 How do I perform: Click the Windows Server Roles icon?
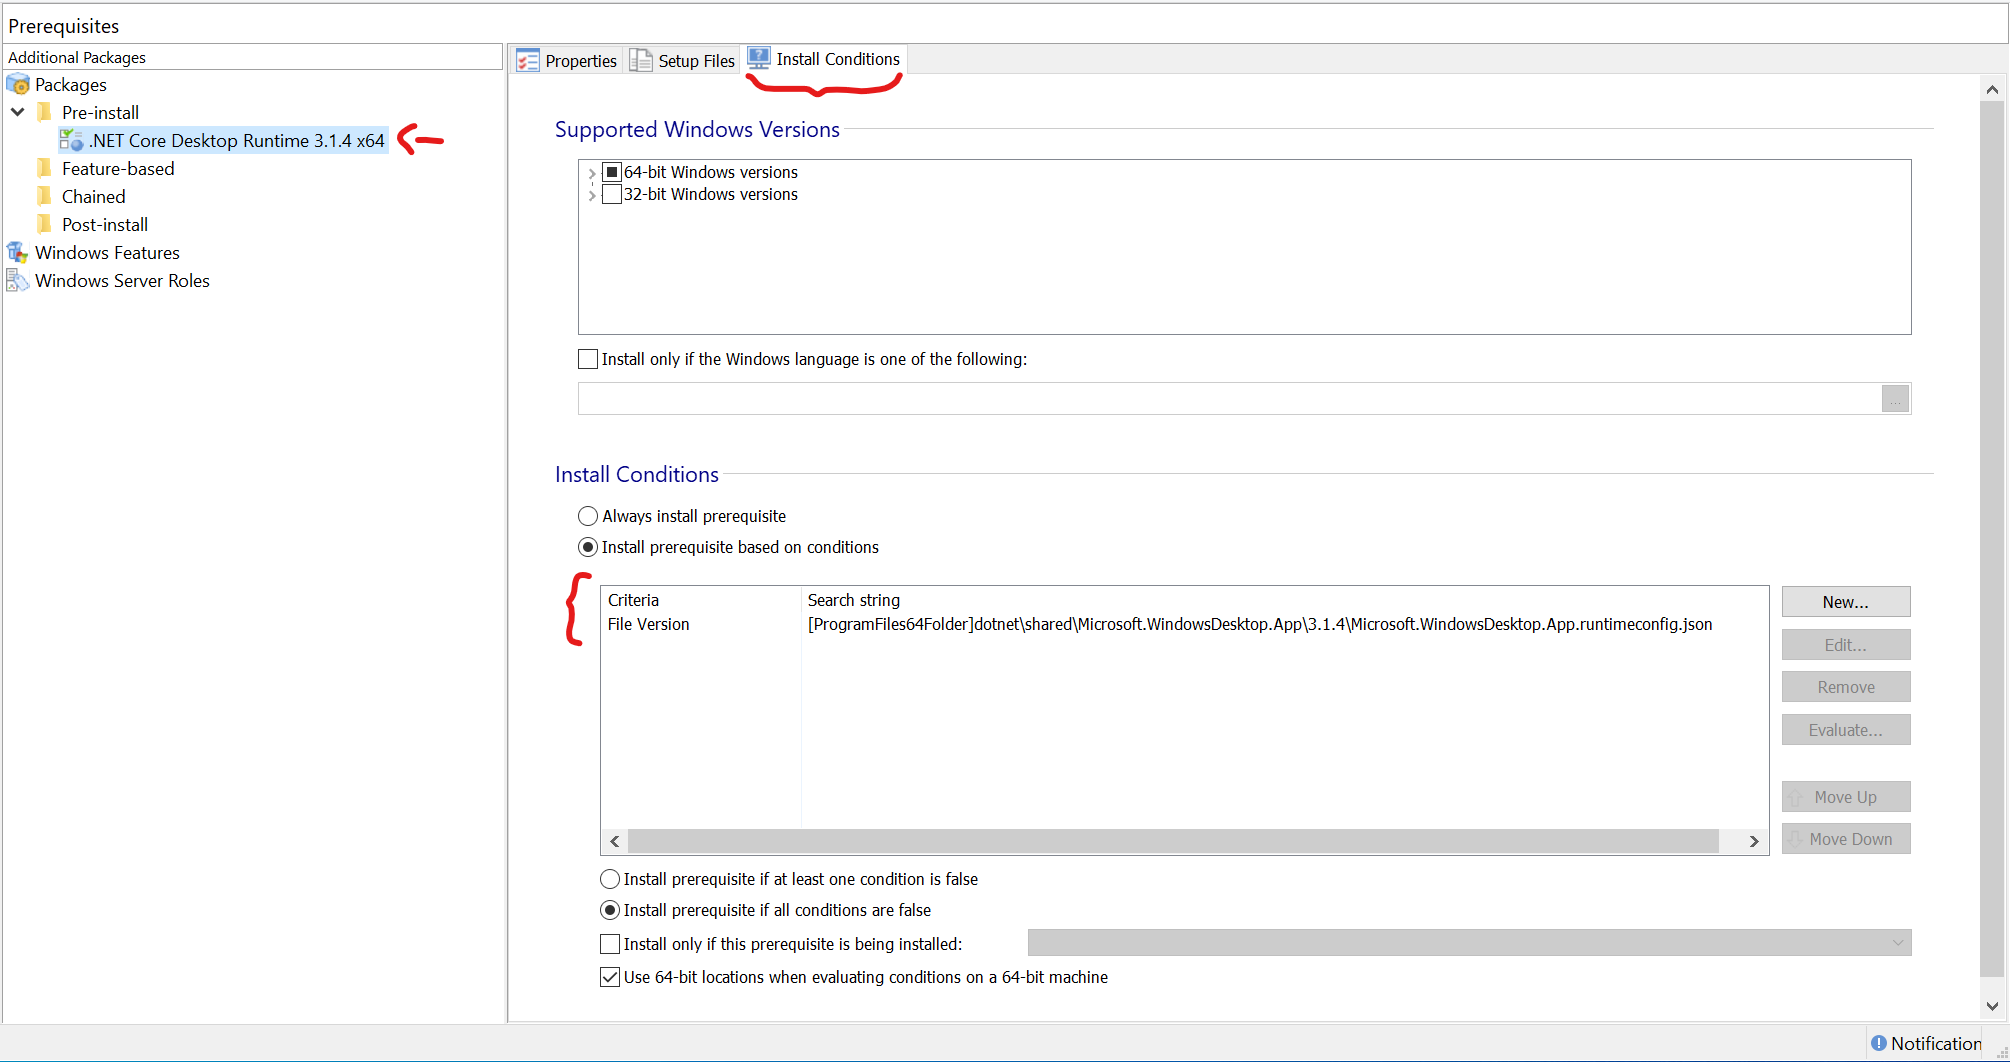18,281
